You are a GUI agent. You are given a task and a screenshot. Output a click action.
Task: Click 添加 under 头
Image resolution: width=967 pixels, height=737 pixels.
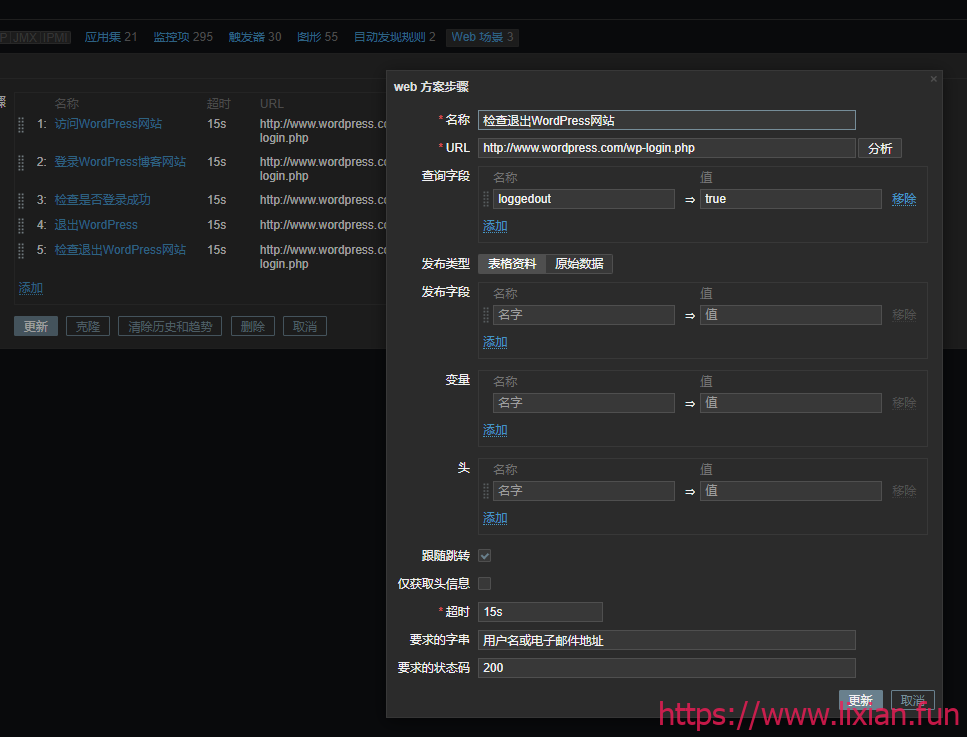(x=495, y=518)
